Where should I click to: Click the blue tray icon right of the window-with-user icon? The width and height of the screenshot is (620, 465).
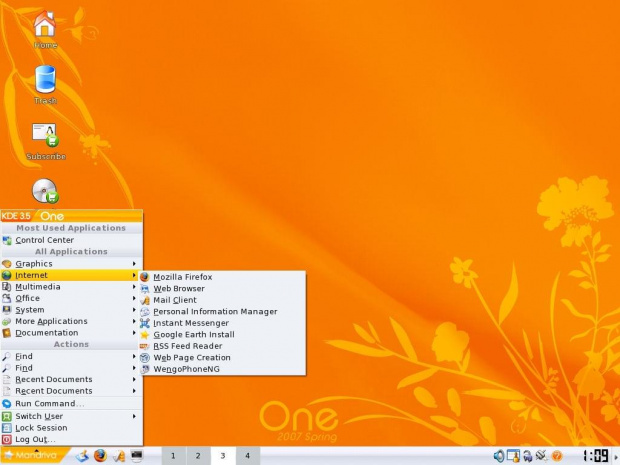click(x=527, y=456)
